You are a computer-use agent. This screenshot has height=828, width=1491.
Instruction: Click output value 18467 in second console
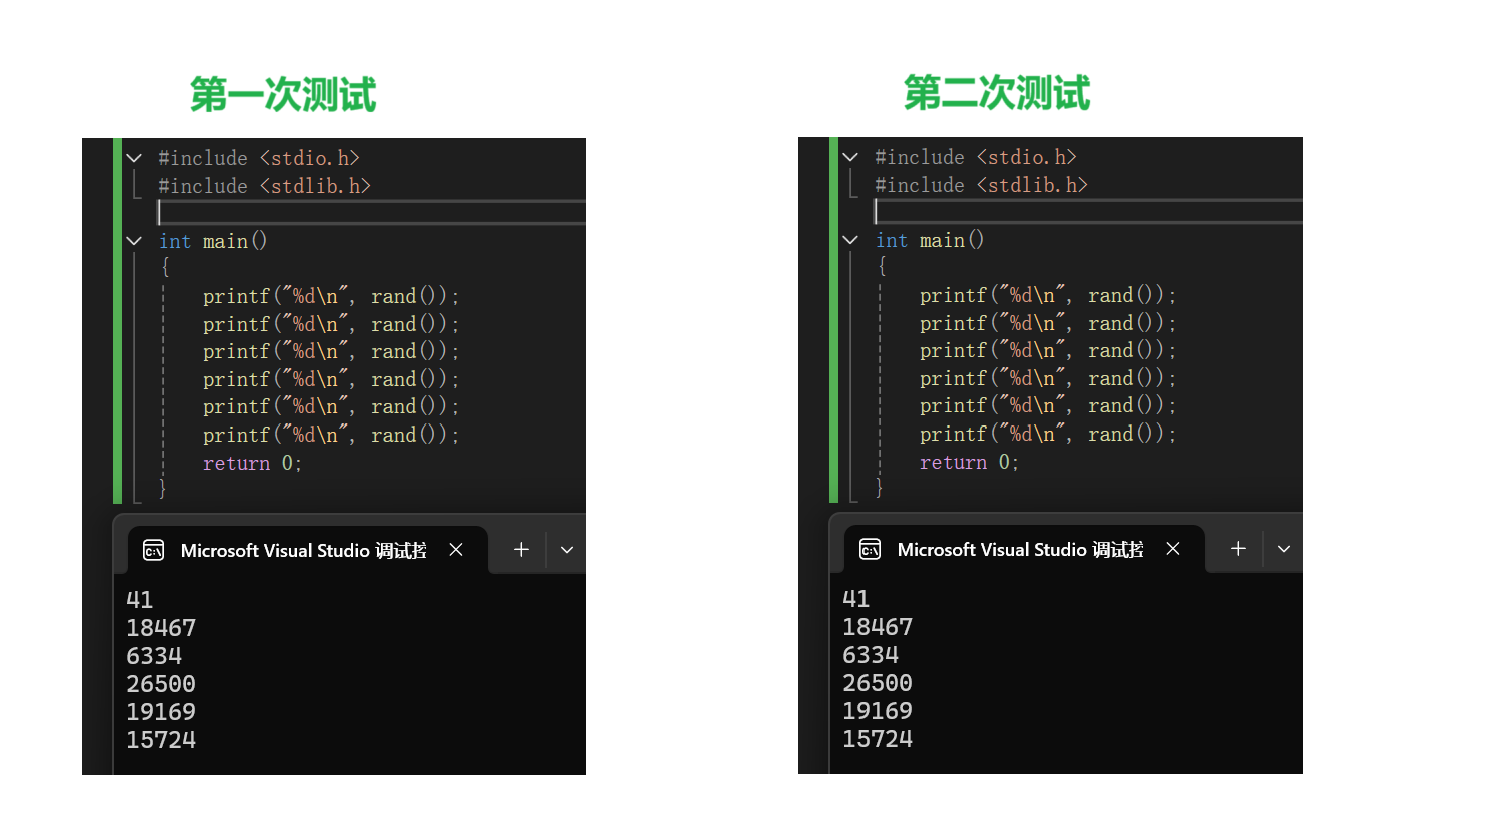[878, 627]
